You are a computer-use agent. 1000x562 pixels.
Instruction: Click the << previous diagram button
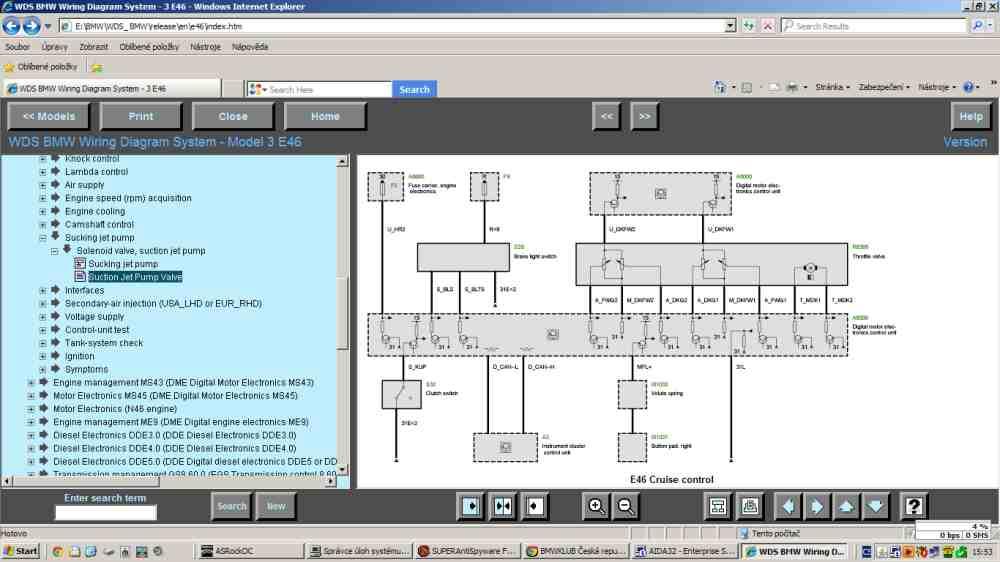[607, 116]
